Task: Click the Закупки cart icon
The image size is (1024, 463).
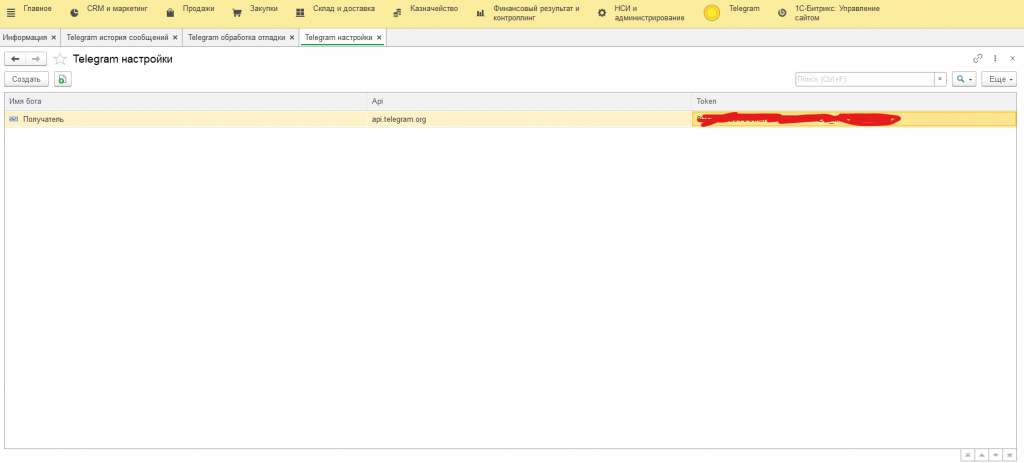Action: (x=236, y=12)
